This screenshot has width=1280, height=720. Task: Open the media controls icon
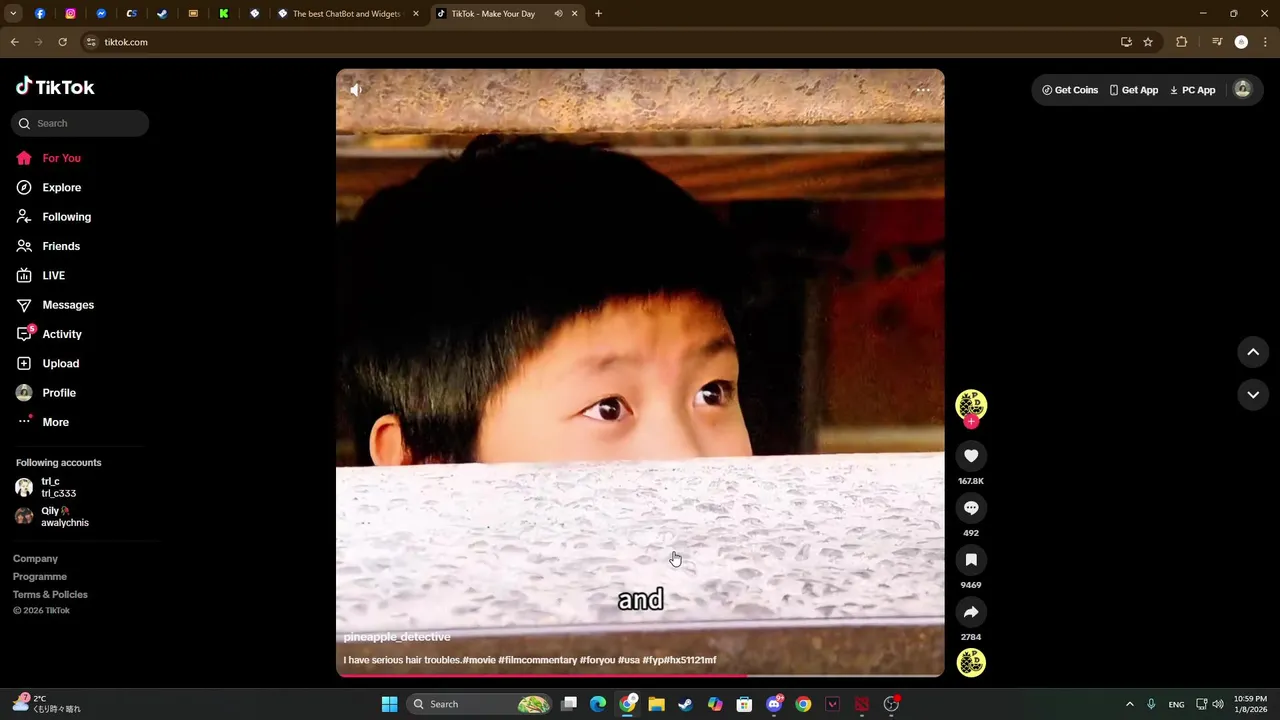(x=1217, y=42)
